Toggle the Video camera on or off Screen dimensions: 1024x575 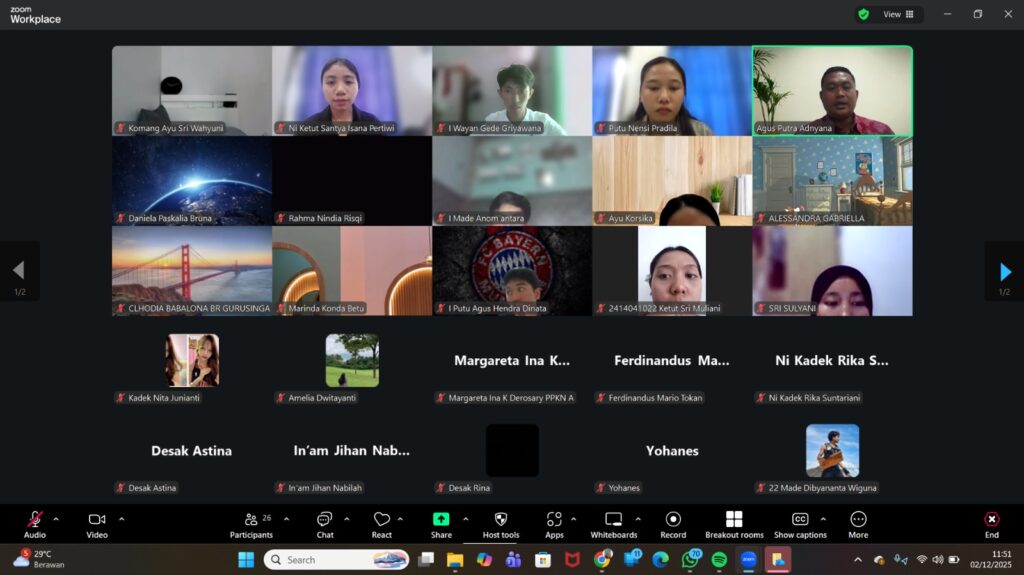click(97, 524)
